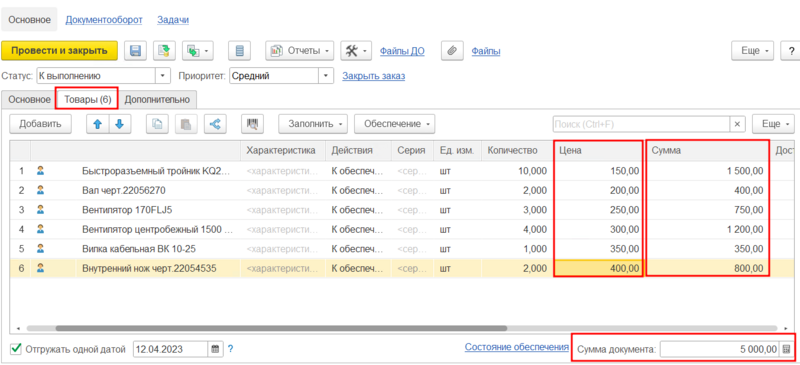The image size is (800, 365).
Task: Open the Отчеты dropdown menu
Action: click(x=299, y=51)
